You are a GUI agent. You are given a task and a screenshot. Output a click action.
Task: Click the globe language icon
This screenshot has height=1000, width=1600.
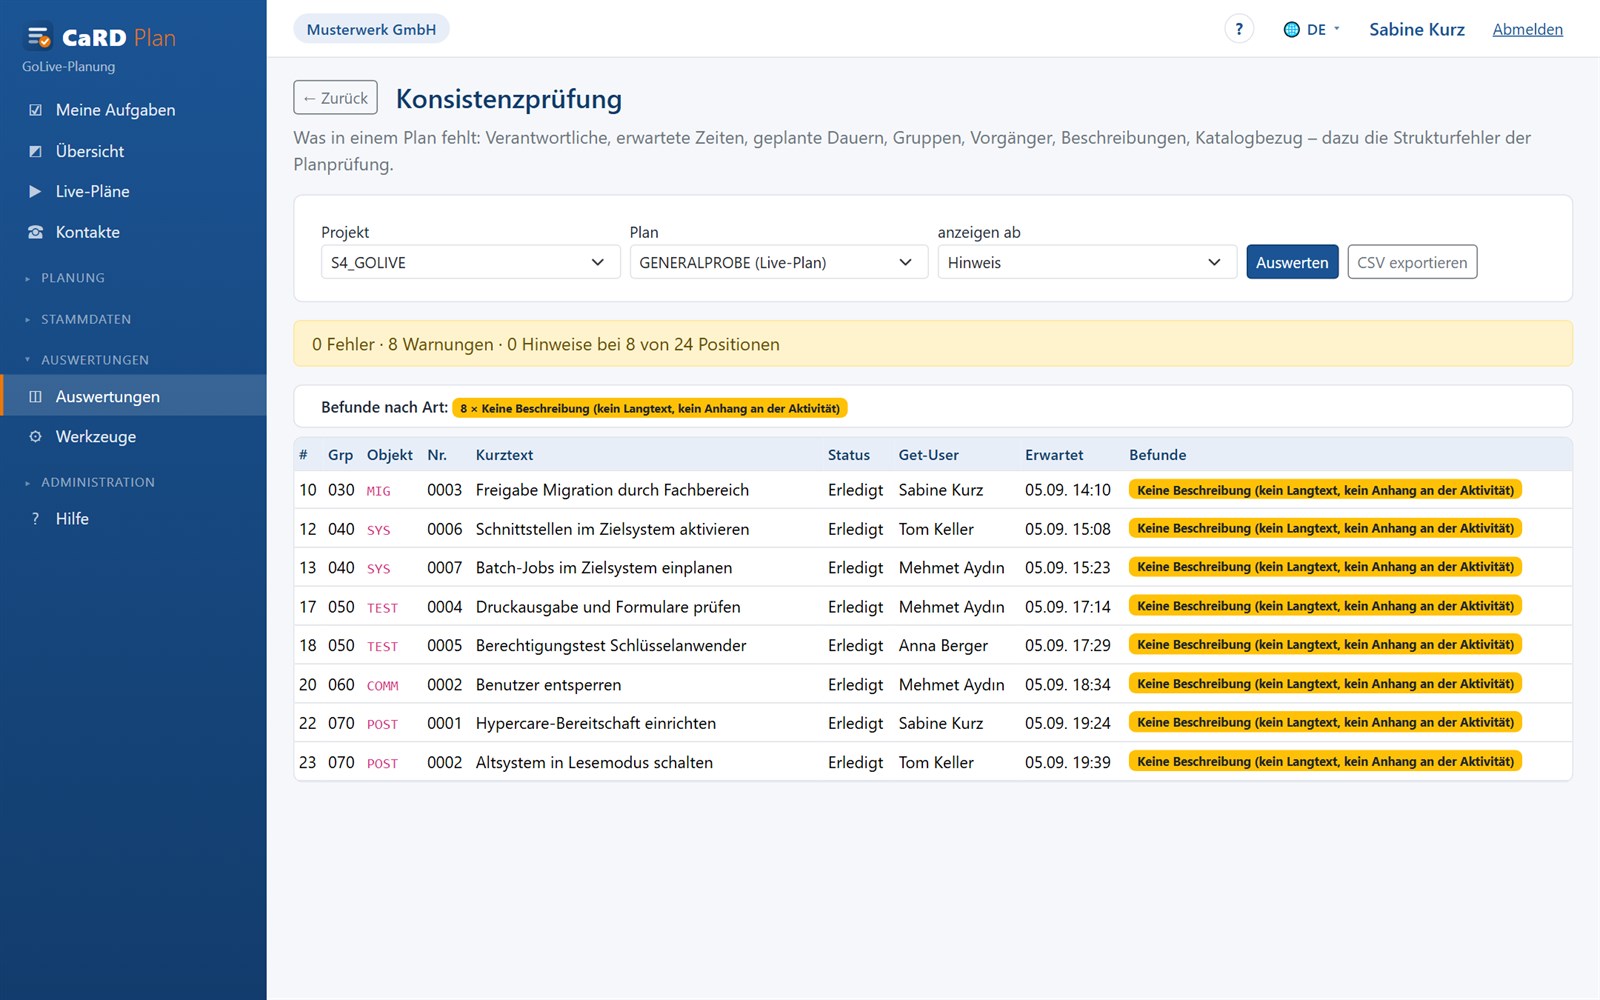pyautogui.click(x=1292, y=30)
